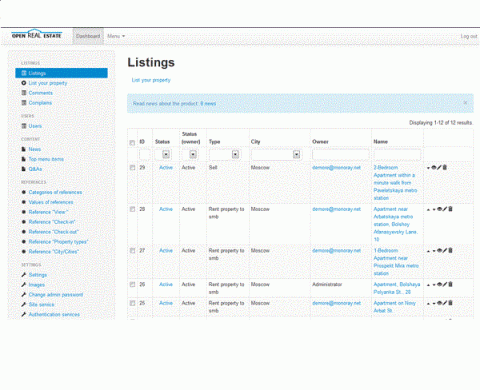Viewport: 480px width, 390px height.
Task: Select listing 27 with its checkbox
Action: pyautogui.click(x=132, y=251)
